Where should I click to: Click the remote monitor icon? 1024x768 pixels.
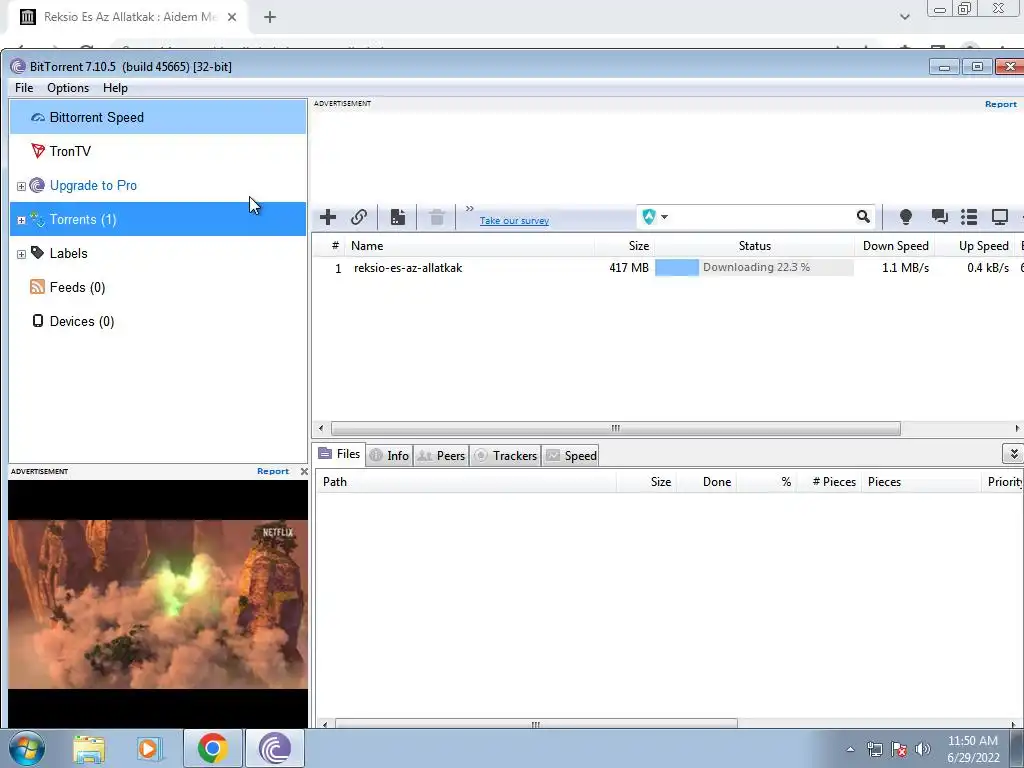1000,217
